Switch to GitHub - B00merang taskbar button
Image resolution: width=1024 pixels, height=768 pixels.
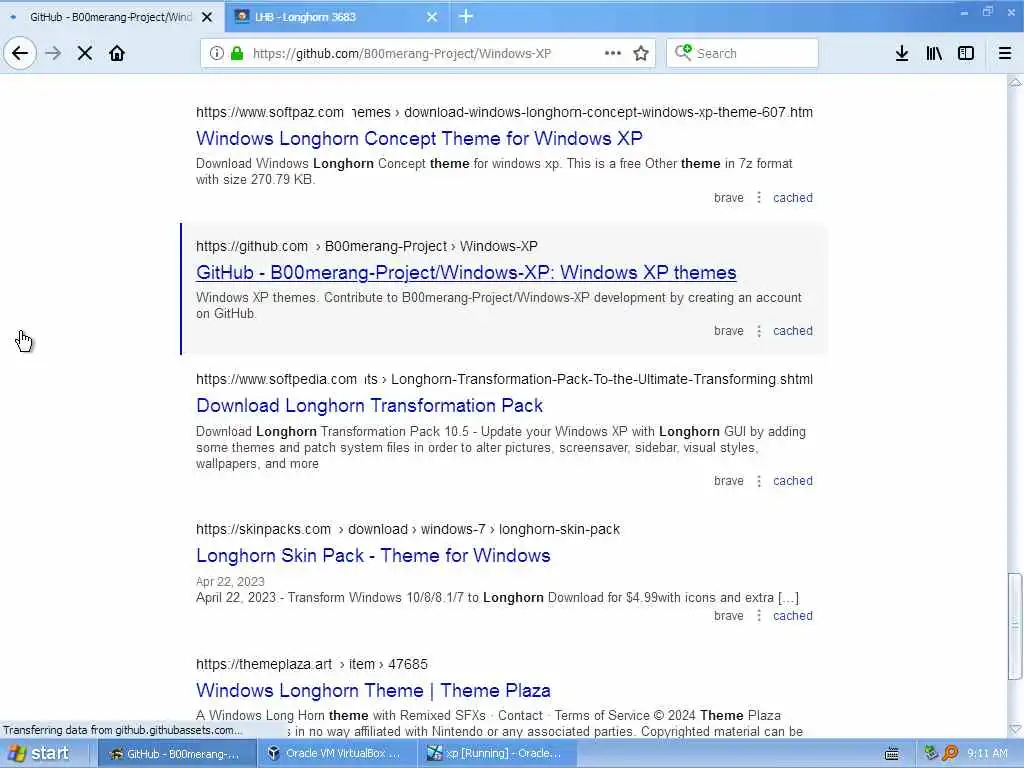pyautogui.click(x=176, y=754)
